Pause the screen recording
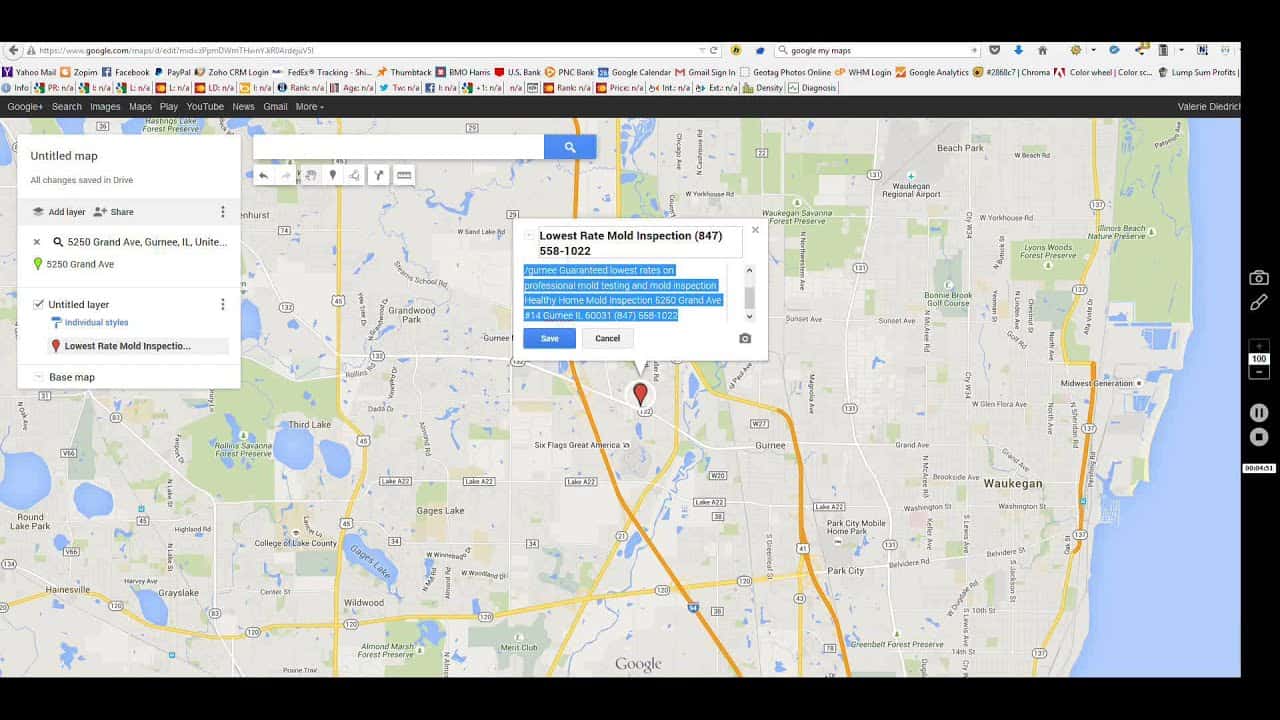Viewport: 1280px width, 720px height. point(1259,412)
